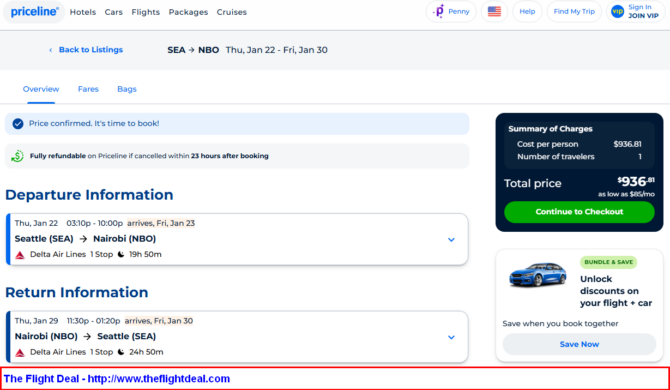Click the '23 hours after booking' text
Screen dimensions: 670x390
click(x=230, y=156)
